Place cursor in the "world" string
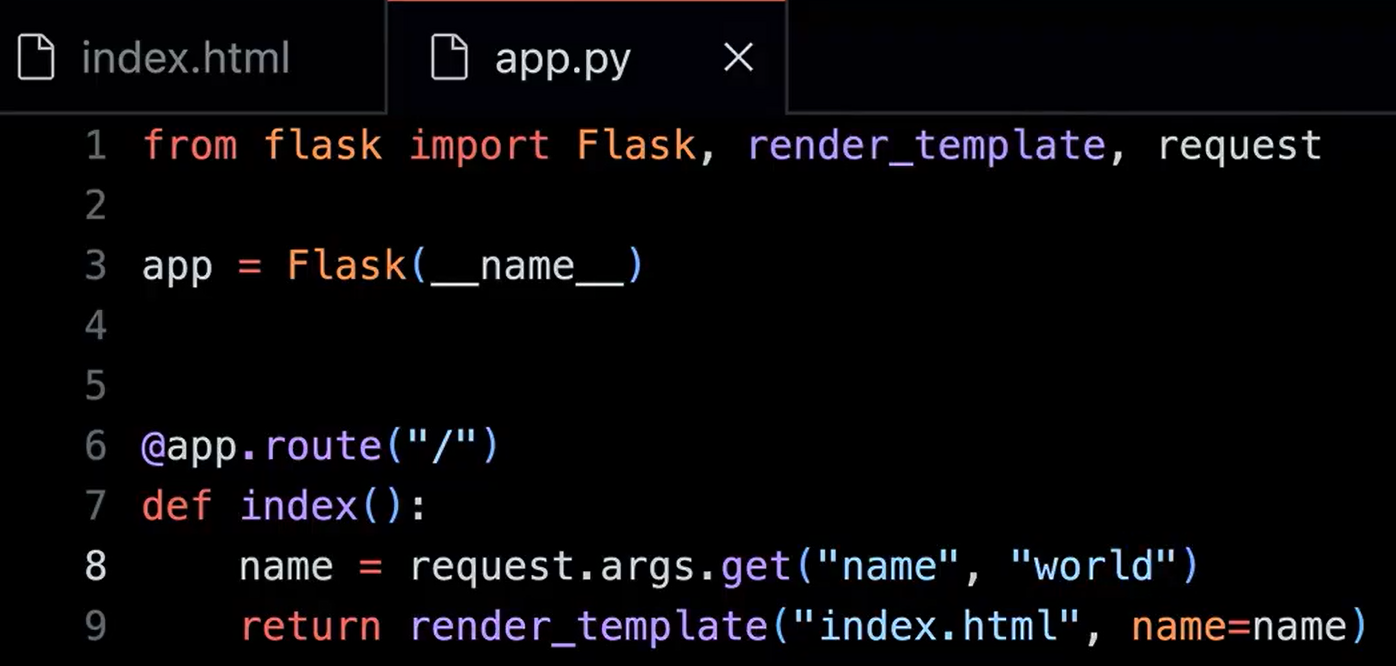 1092,566
